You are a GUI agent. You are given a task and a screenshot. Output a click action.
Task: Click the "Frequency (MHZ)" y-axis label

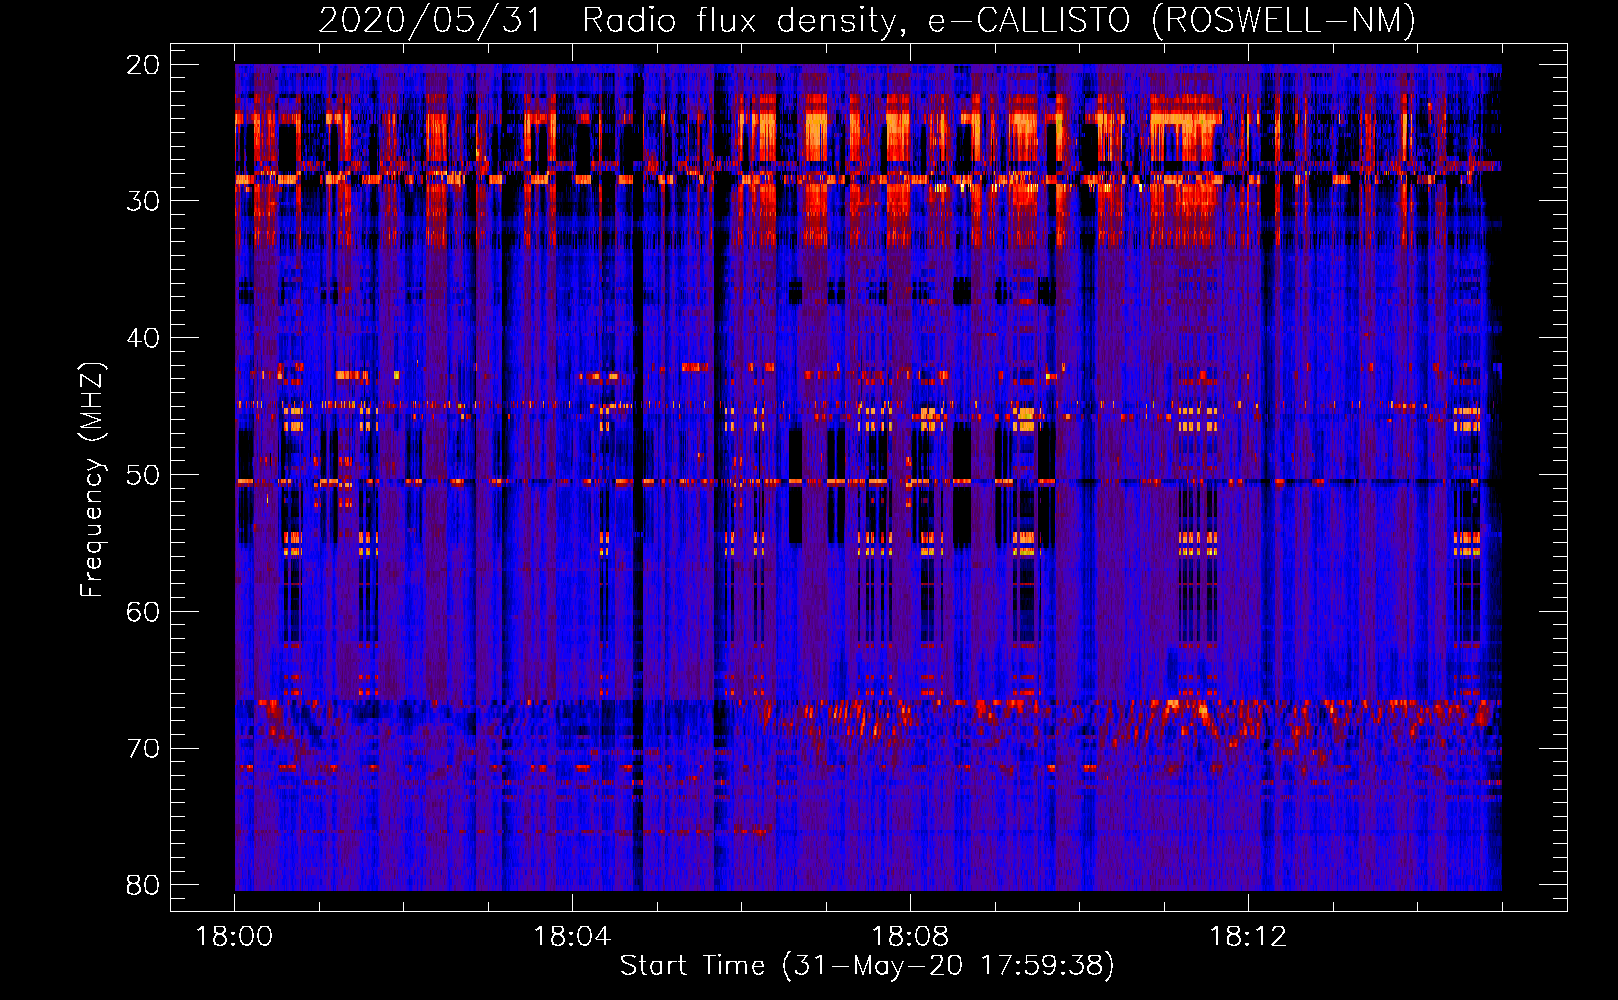click(92, 480)
